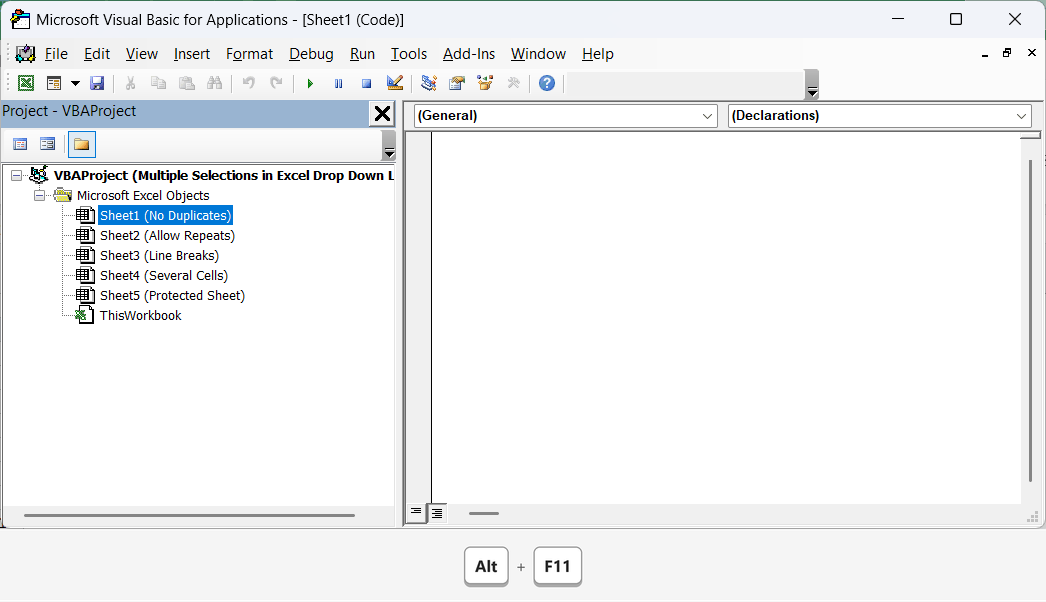
Task: Open Object Browser toolbar icon
Action: [485, 83]
